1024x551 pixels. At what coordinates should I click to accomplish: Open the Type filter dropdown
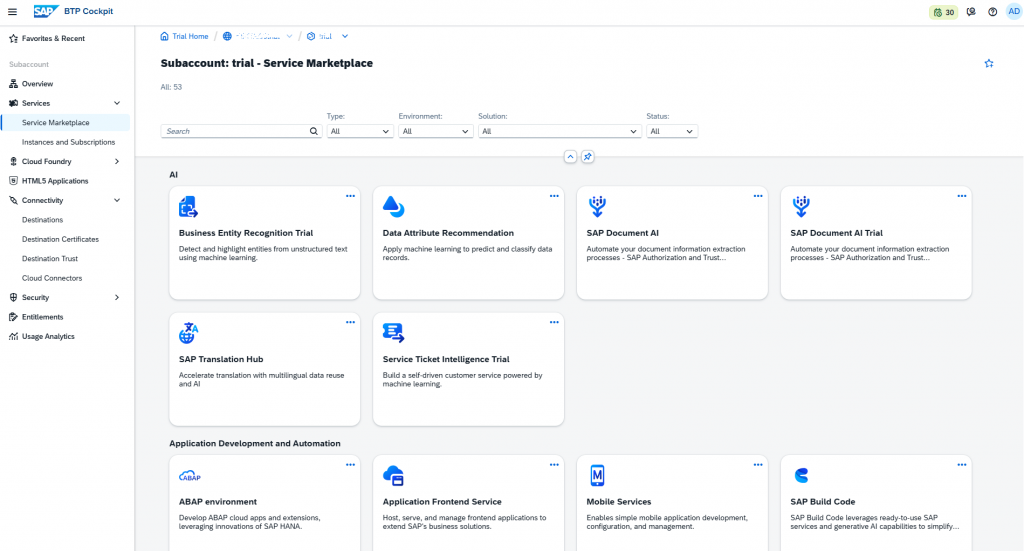click(x=360, y=131)
